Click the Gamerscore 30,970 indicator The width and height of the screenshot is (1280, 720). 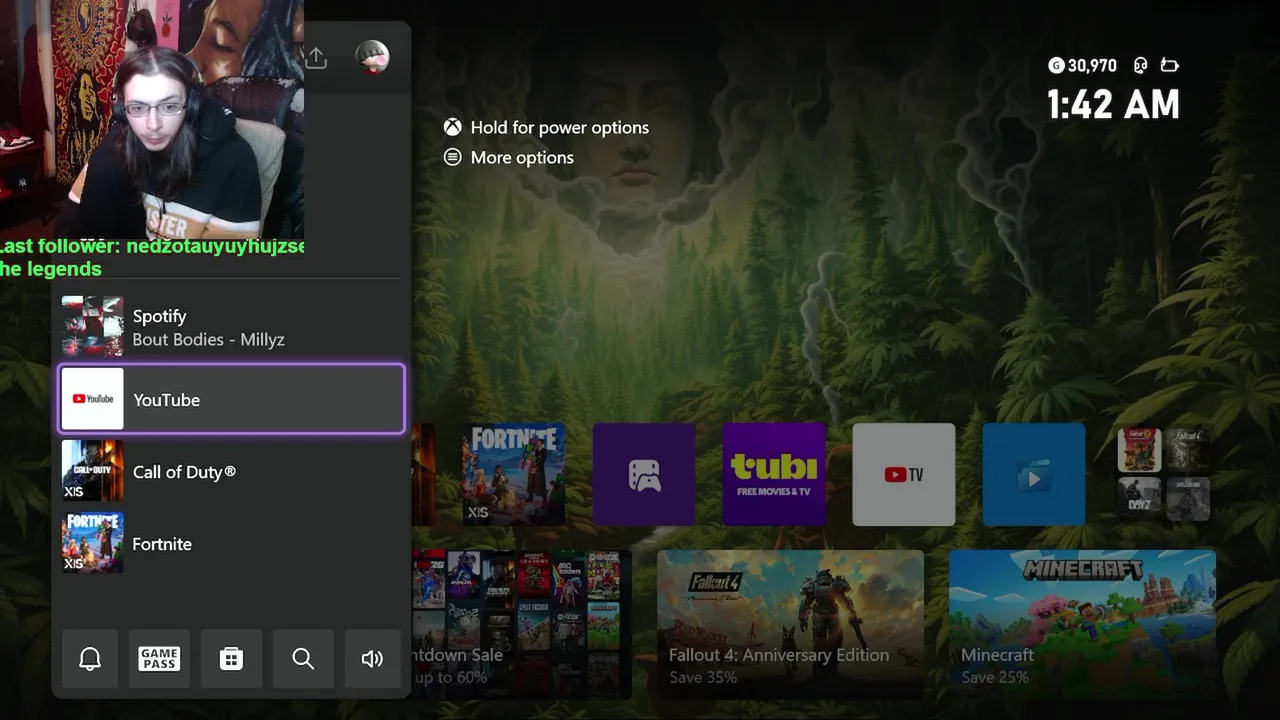point(1083,66)
